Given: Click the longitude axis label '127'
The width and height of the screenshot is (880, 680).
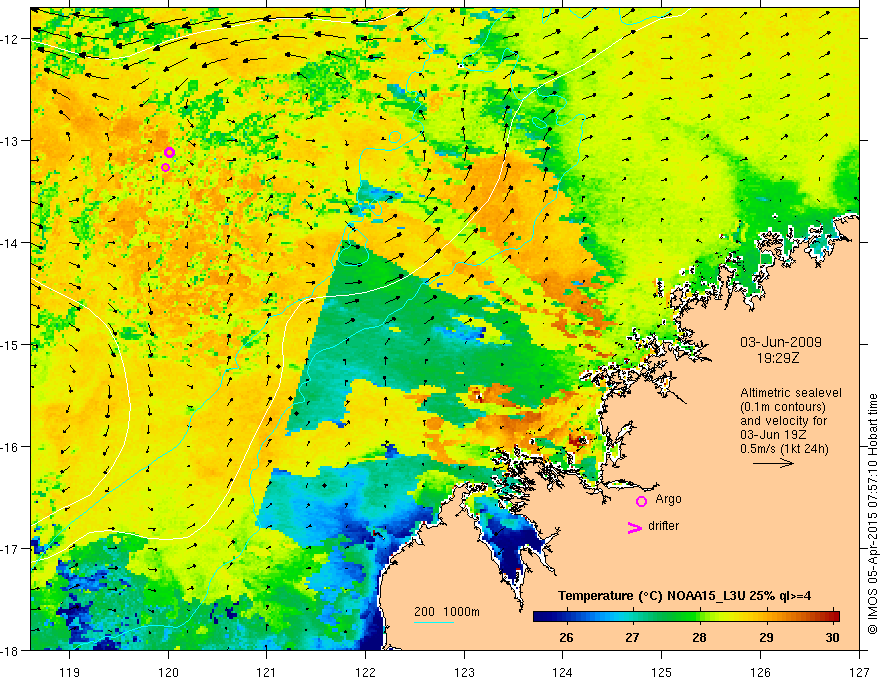Looking at the screenshot, I should 859,672.
